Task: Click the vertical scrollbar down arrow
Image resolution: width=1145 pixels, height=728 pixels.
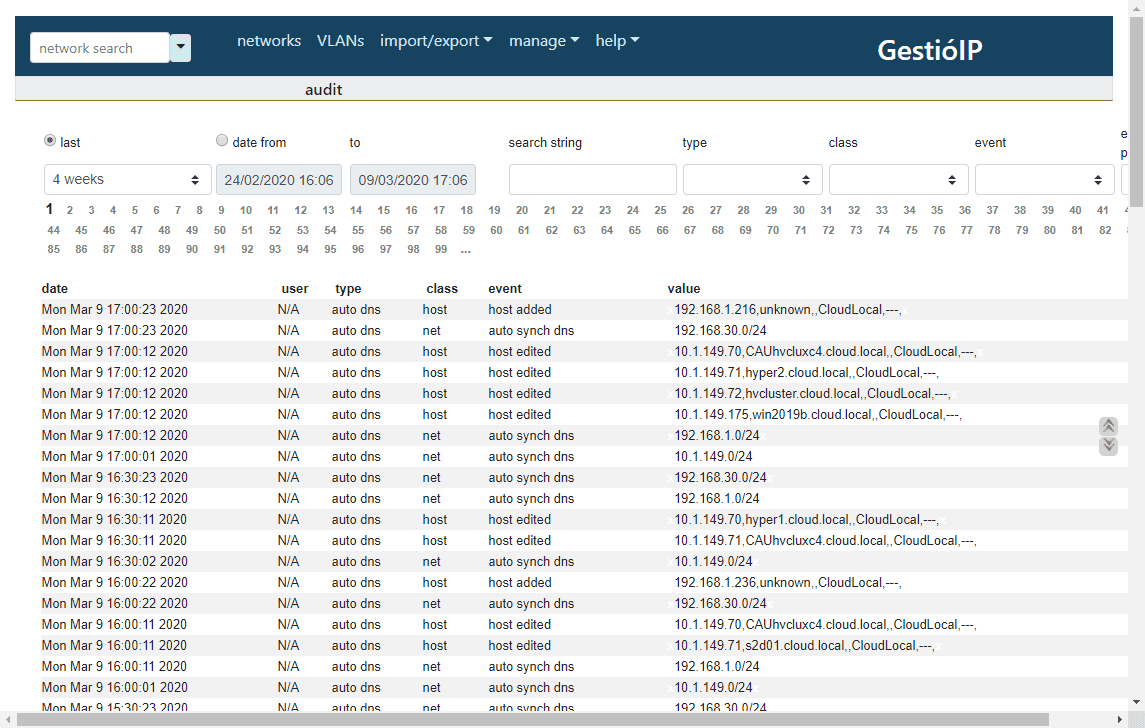Action: pos(1136,704)
